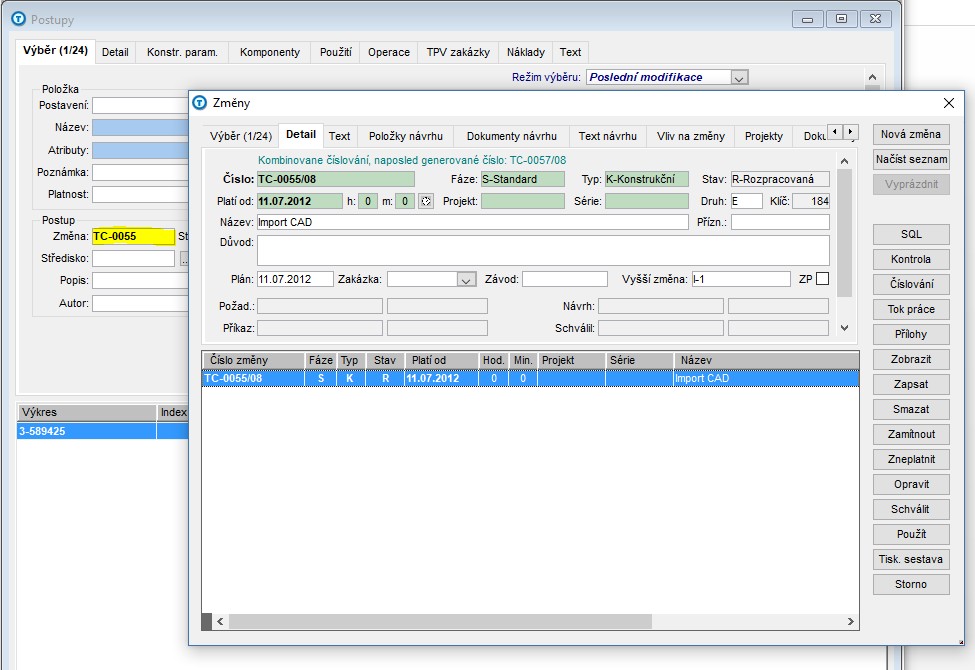
Task: Toggle the ZP checkbox
Action: click(823, 279)
